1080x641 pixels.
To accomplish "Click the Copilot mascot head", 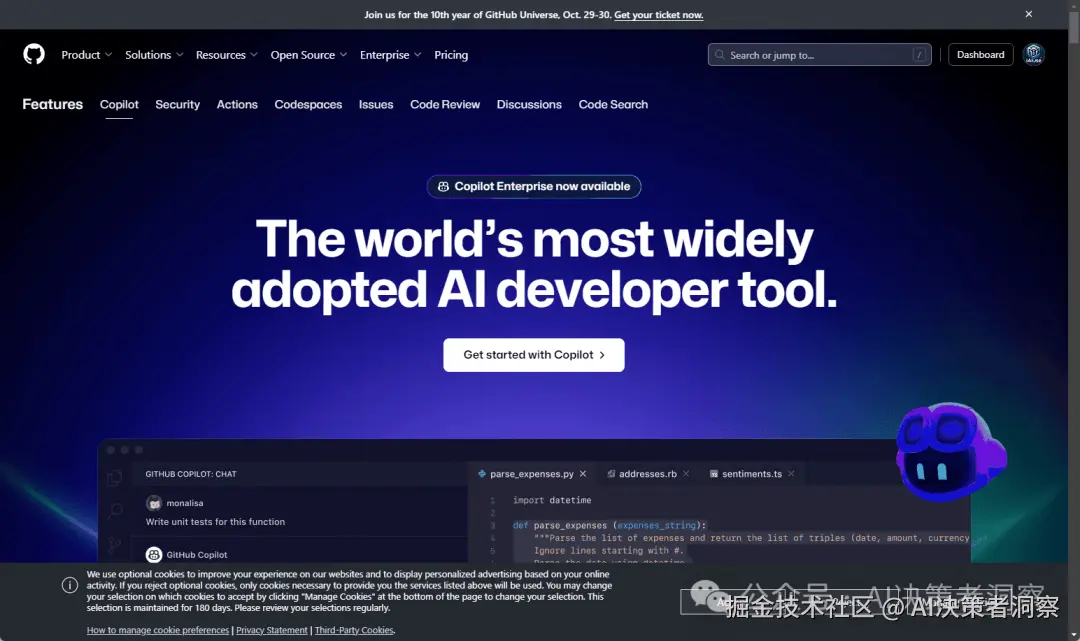I will [951, 451].
